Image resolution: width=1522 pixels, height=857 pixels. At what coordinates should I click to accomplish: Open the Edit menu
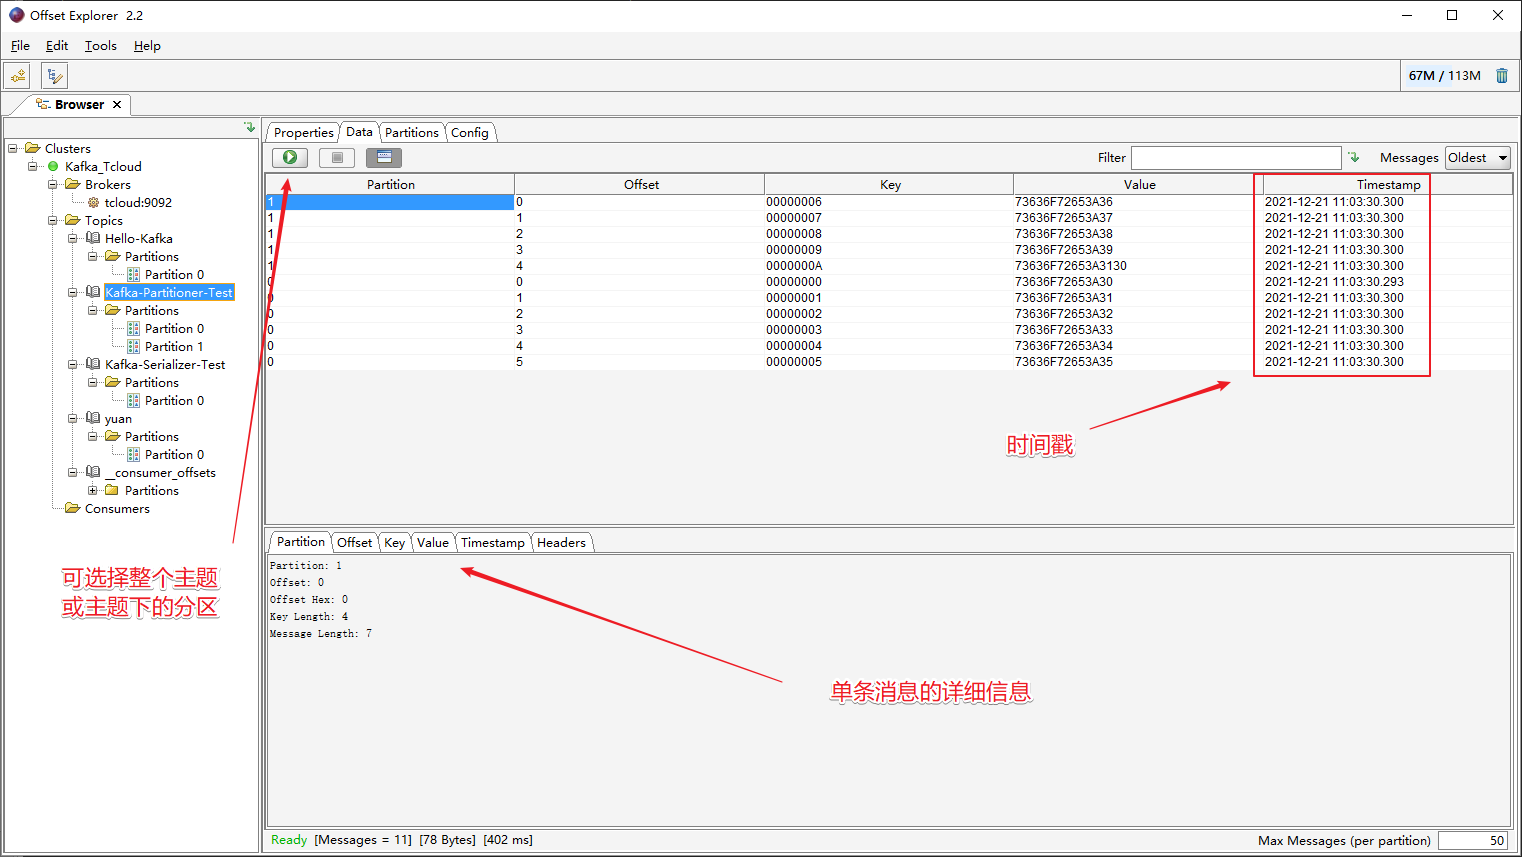coord(57,45)
